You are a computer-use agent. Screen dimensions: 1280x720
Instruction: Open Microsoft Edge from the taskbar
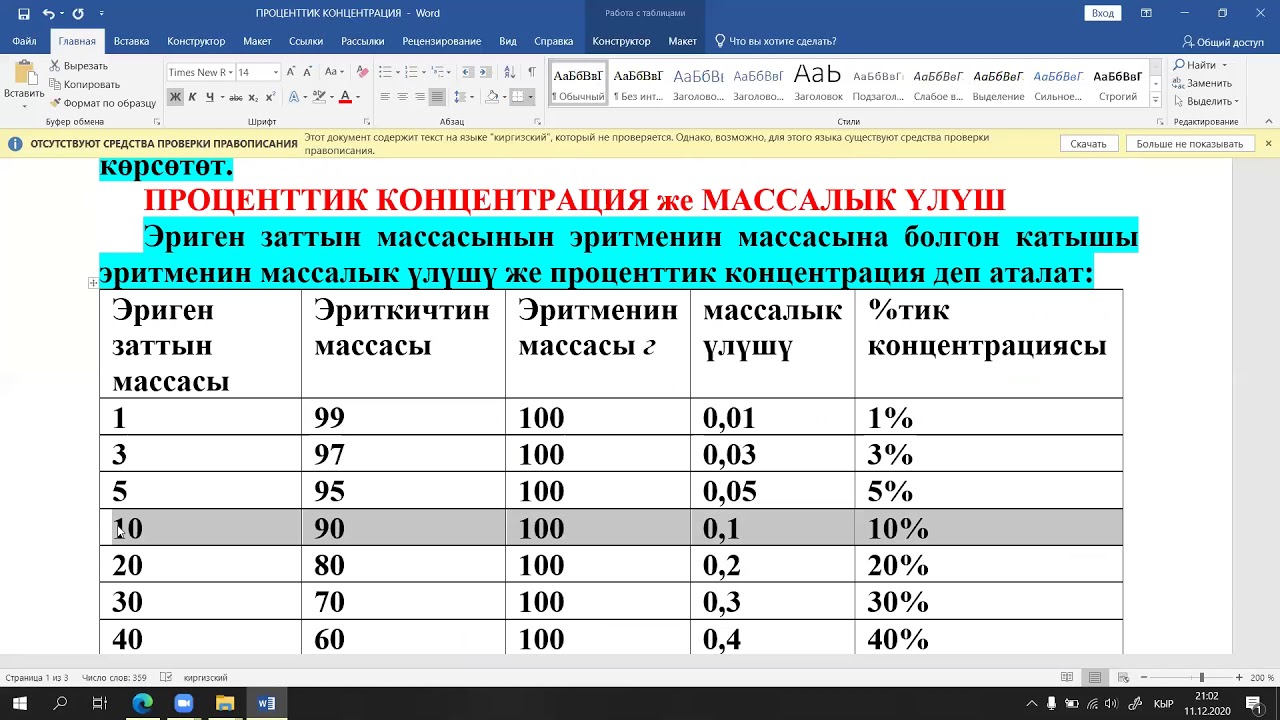pos(142,703)
